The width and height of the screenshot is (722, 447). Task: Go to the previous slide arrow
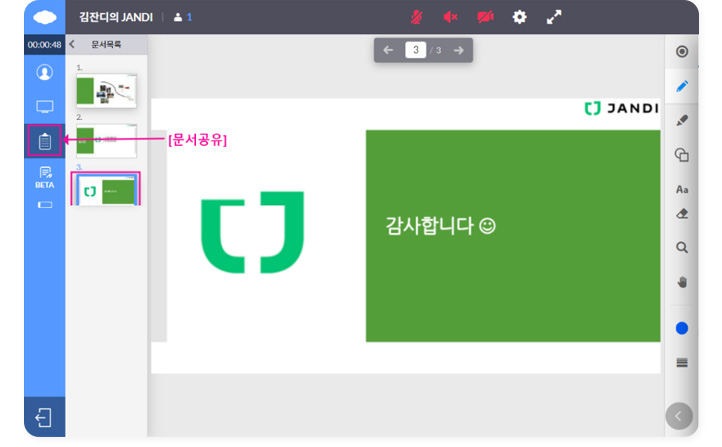coord(389,50)
